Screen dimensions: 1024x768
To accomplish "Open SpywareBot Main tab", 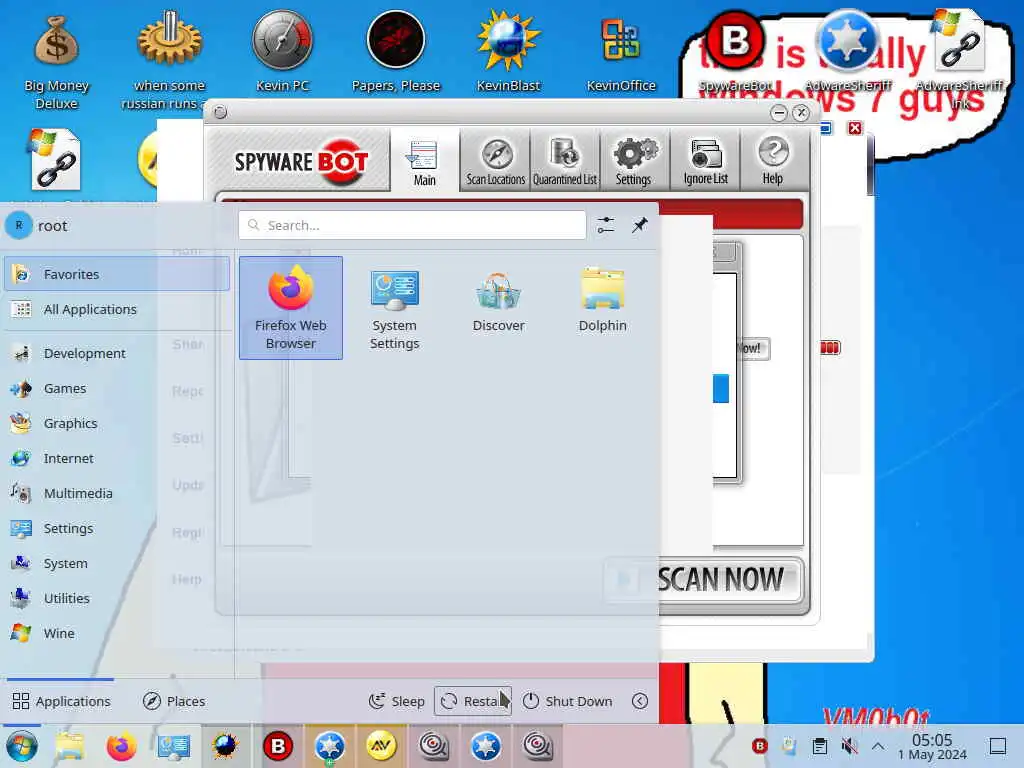I will click(x=424, y=161).
